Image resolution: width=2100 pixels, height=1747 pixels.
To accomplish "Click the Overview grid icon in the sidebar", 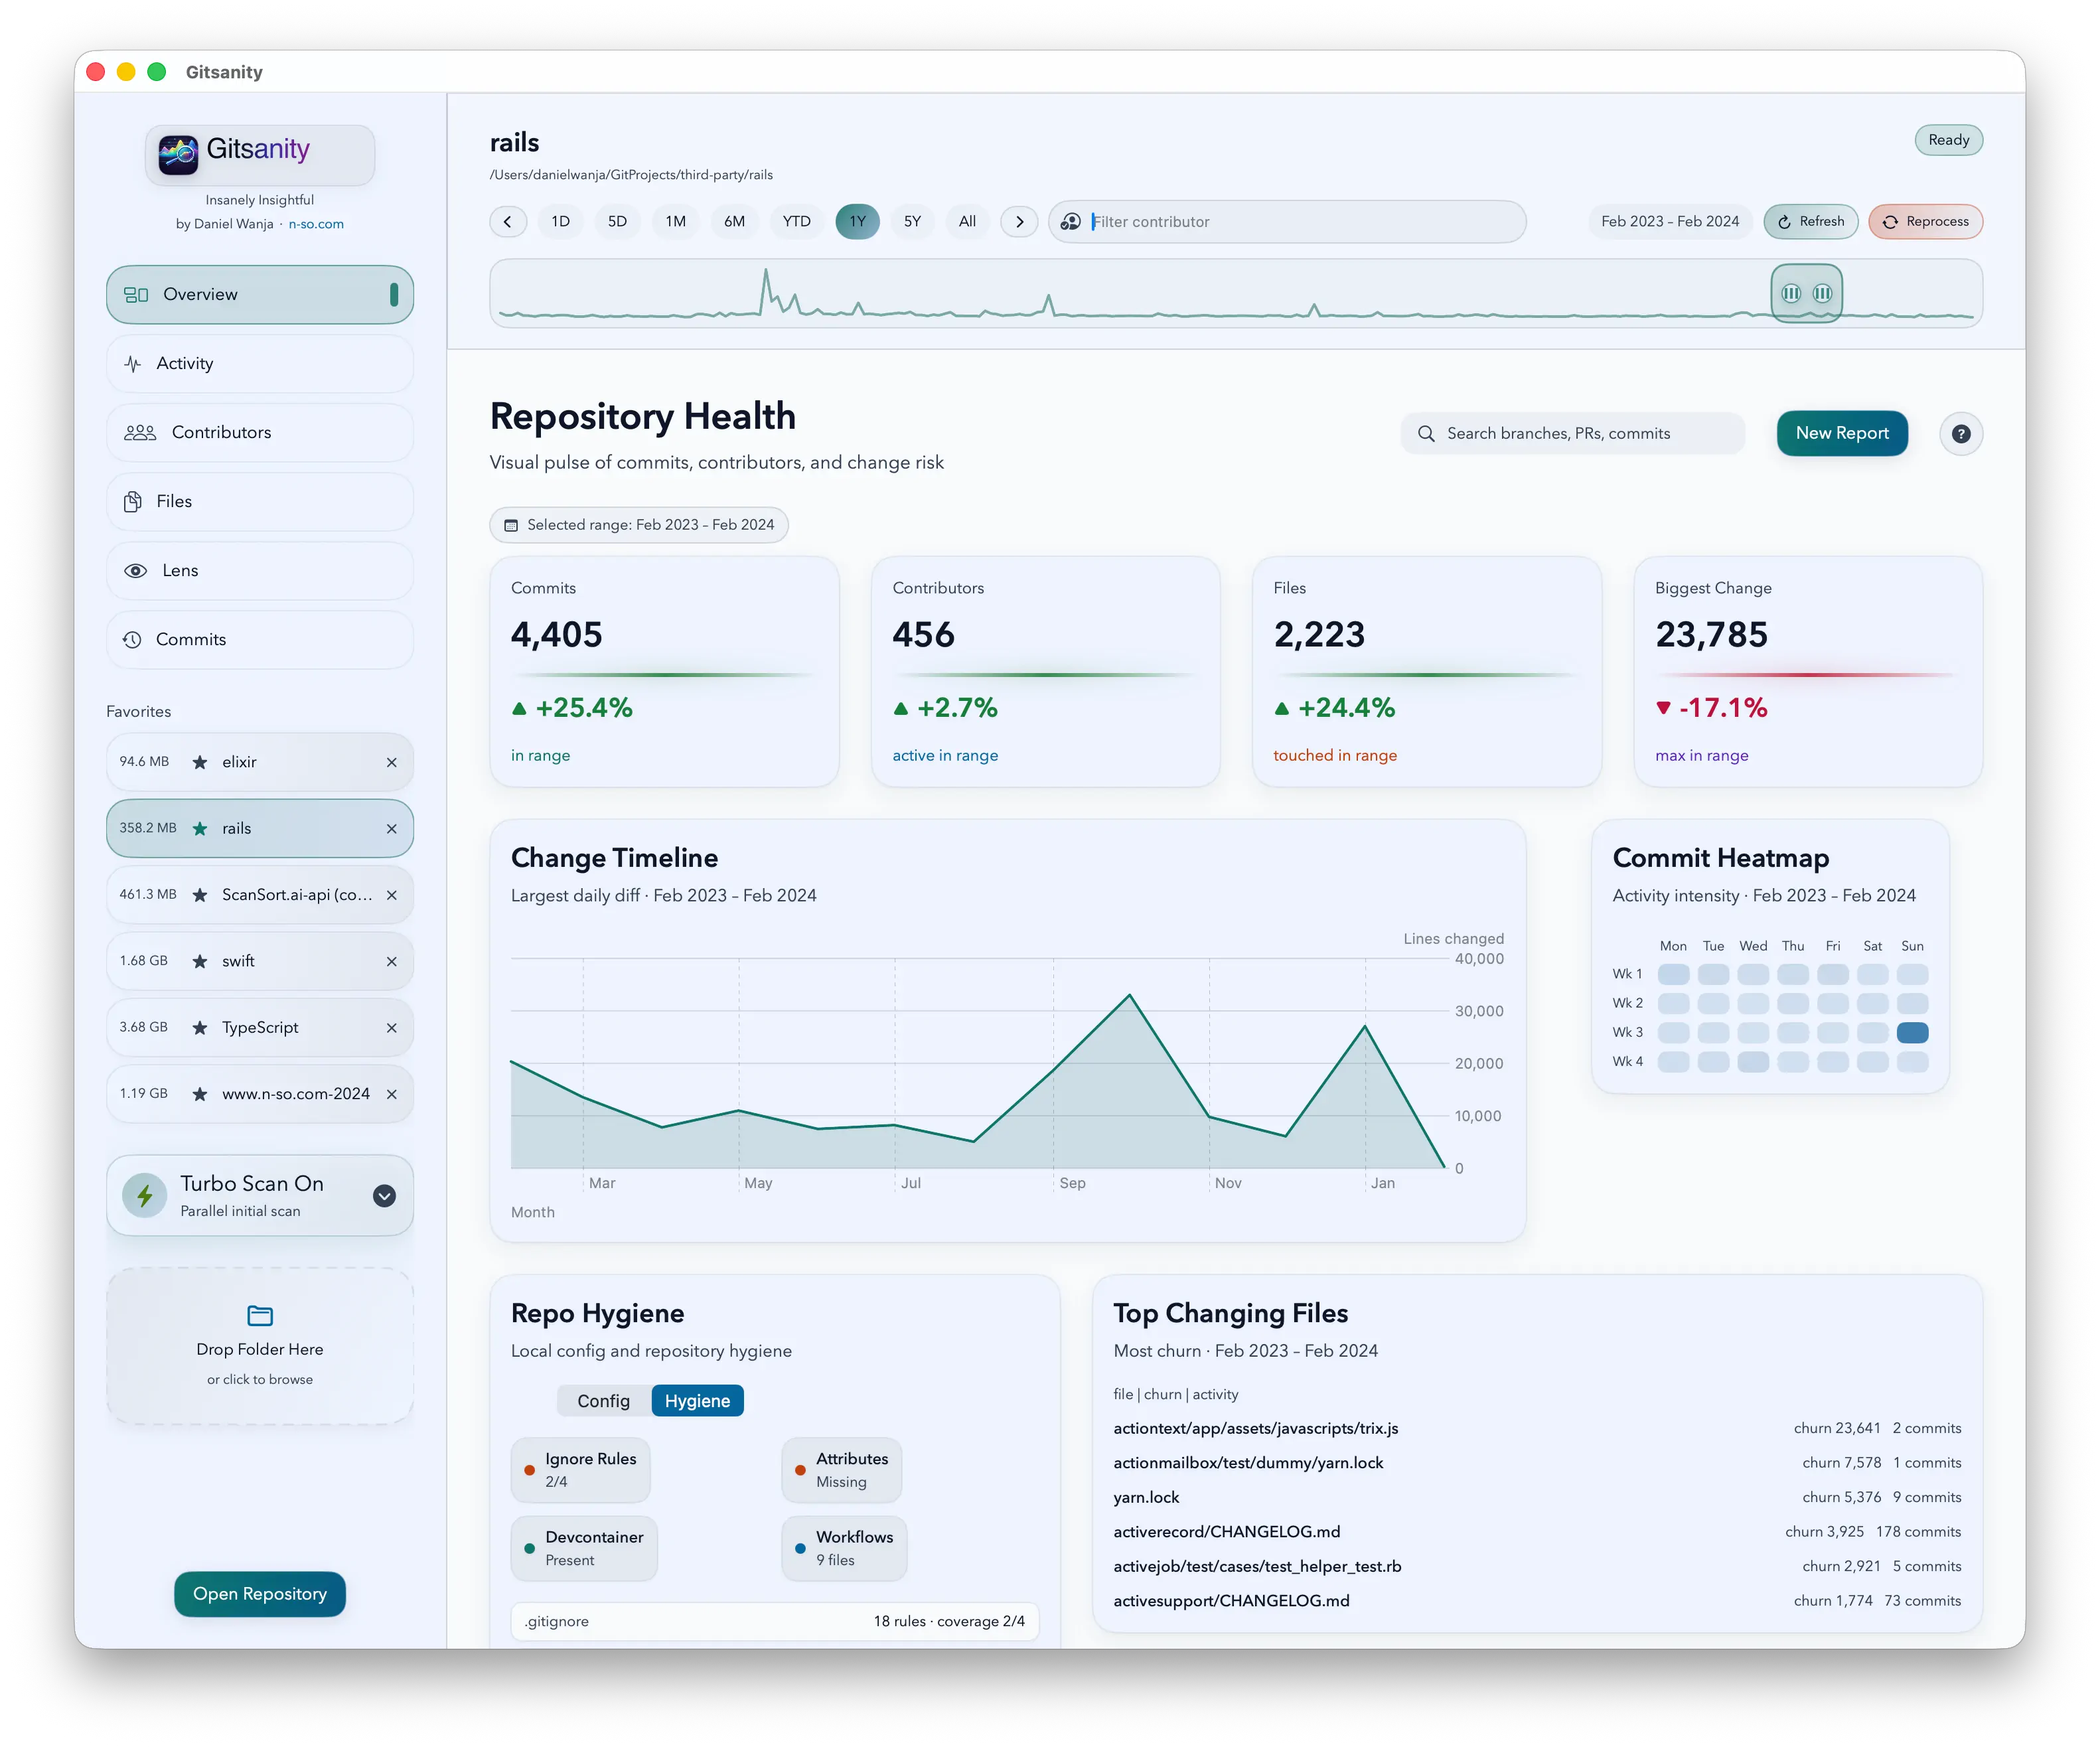I will click(x=136, y=295).
